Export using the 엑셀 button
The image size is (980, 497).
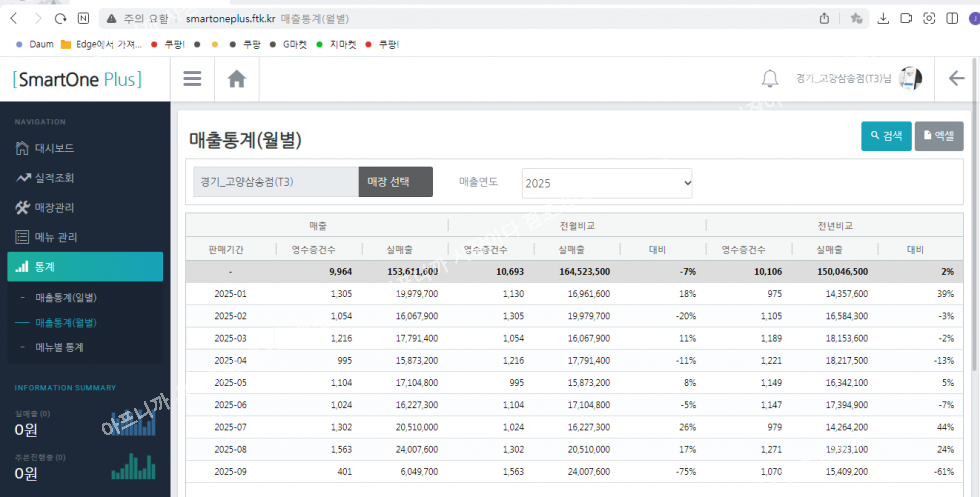[x=938, y=136]
